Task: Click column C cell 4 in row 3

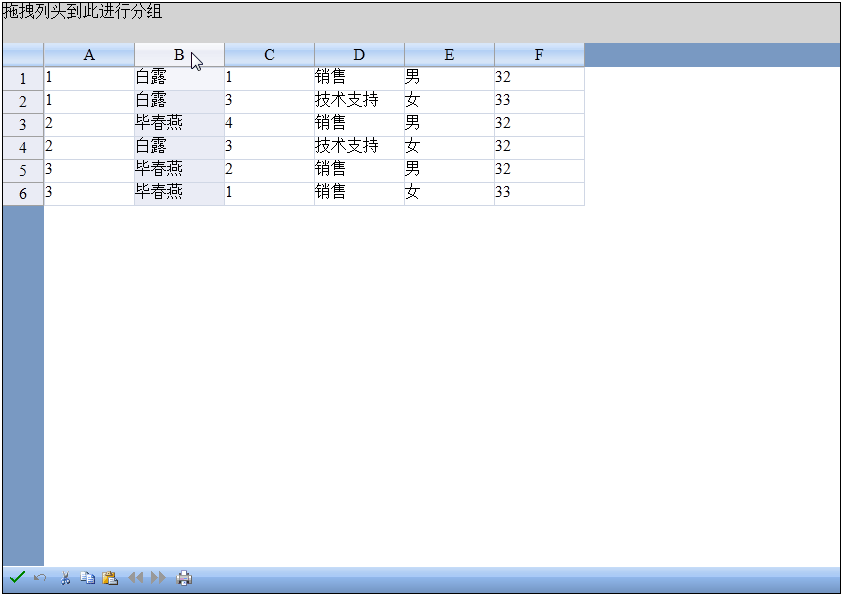Action: [269, 125]
